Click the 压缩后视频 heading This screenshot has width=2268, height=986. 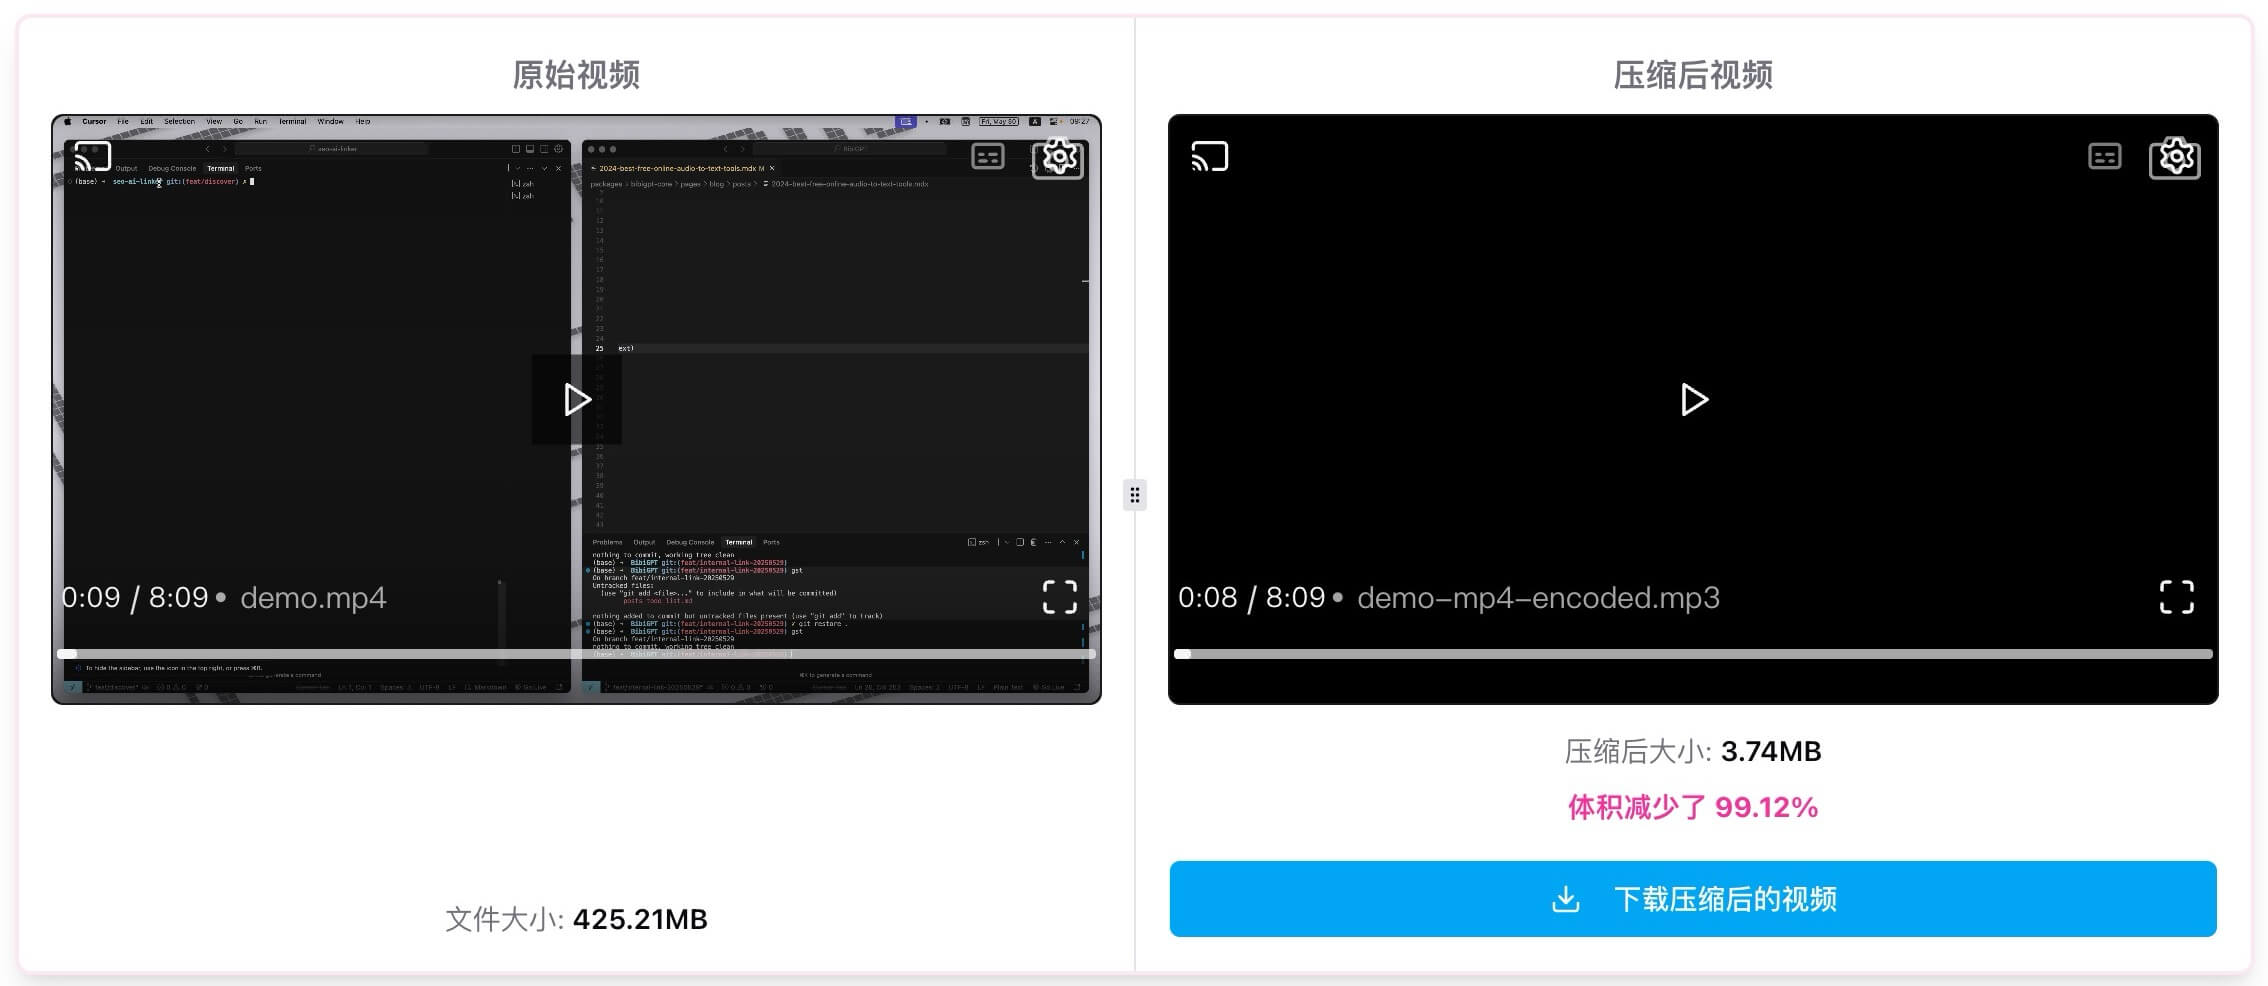pyautogui.click(x=1693, y=75)
